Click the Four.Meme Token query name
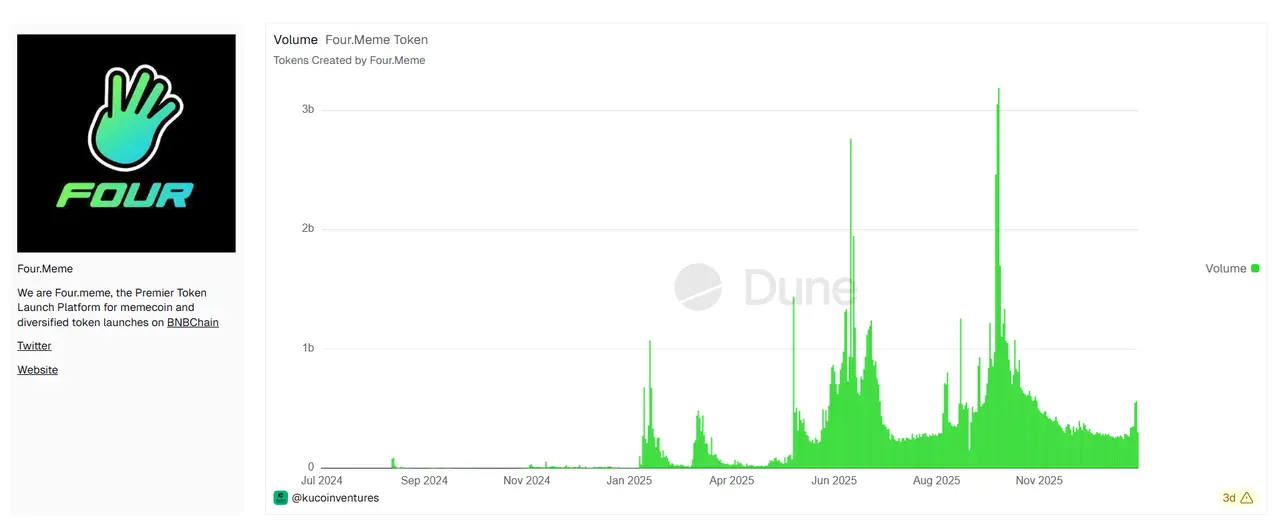Image resolution: width=1280 pixels, height=527 pixels. click(376, 40)
